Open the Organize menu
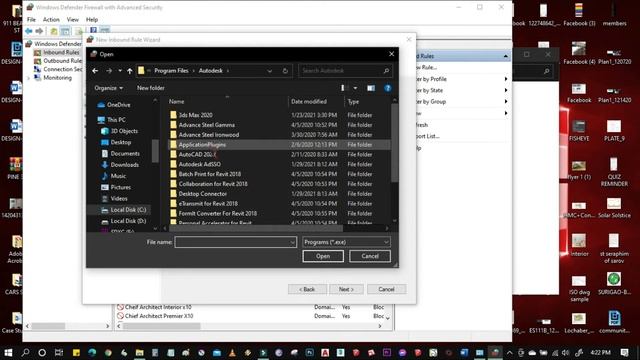Screen dimensions: 640x360 (109, 88)
